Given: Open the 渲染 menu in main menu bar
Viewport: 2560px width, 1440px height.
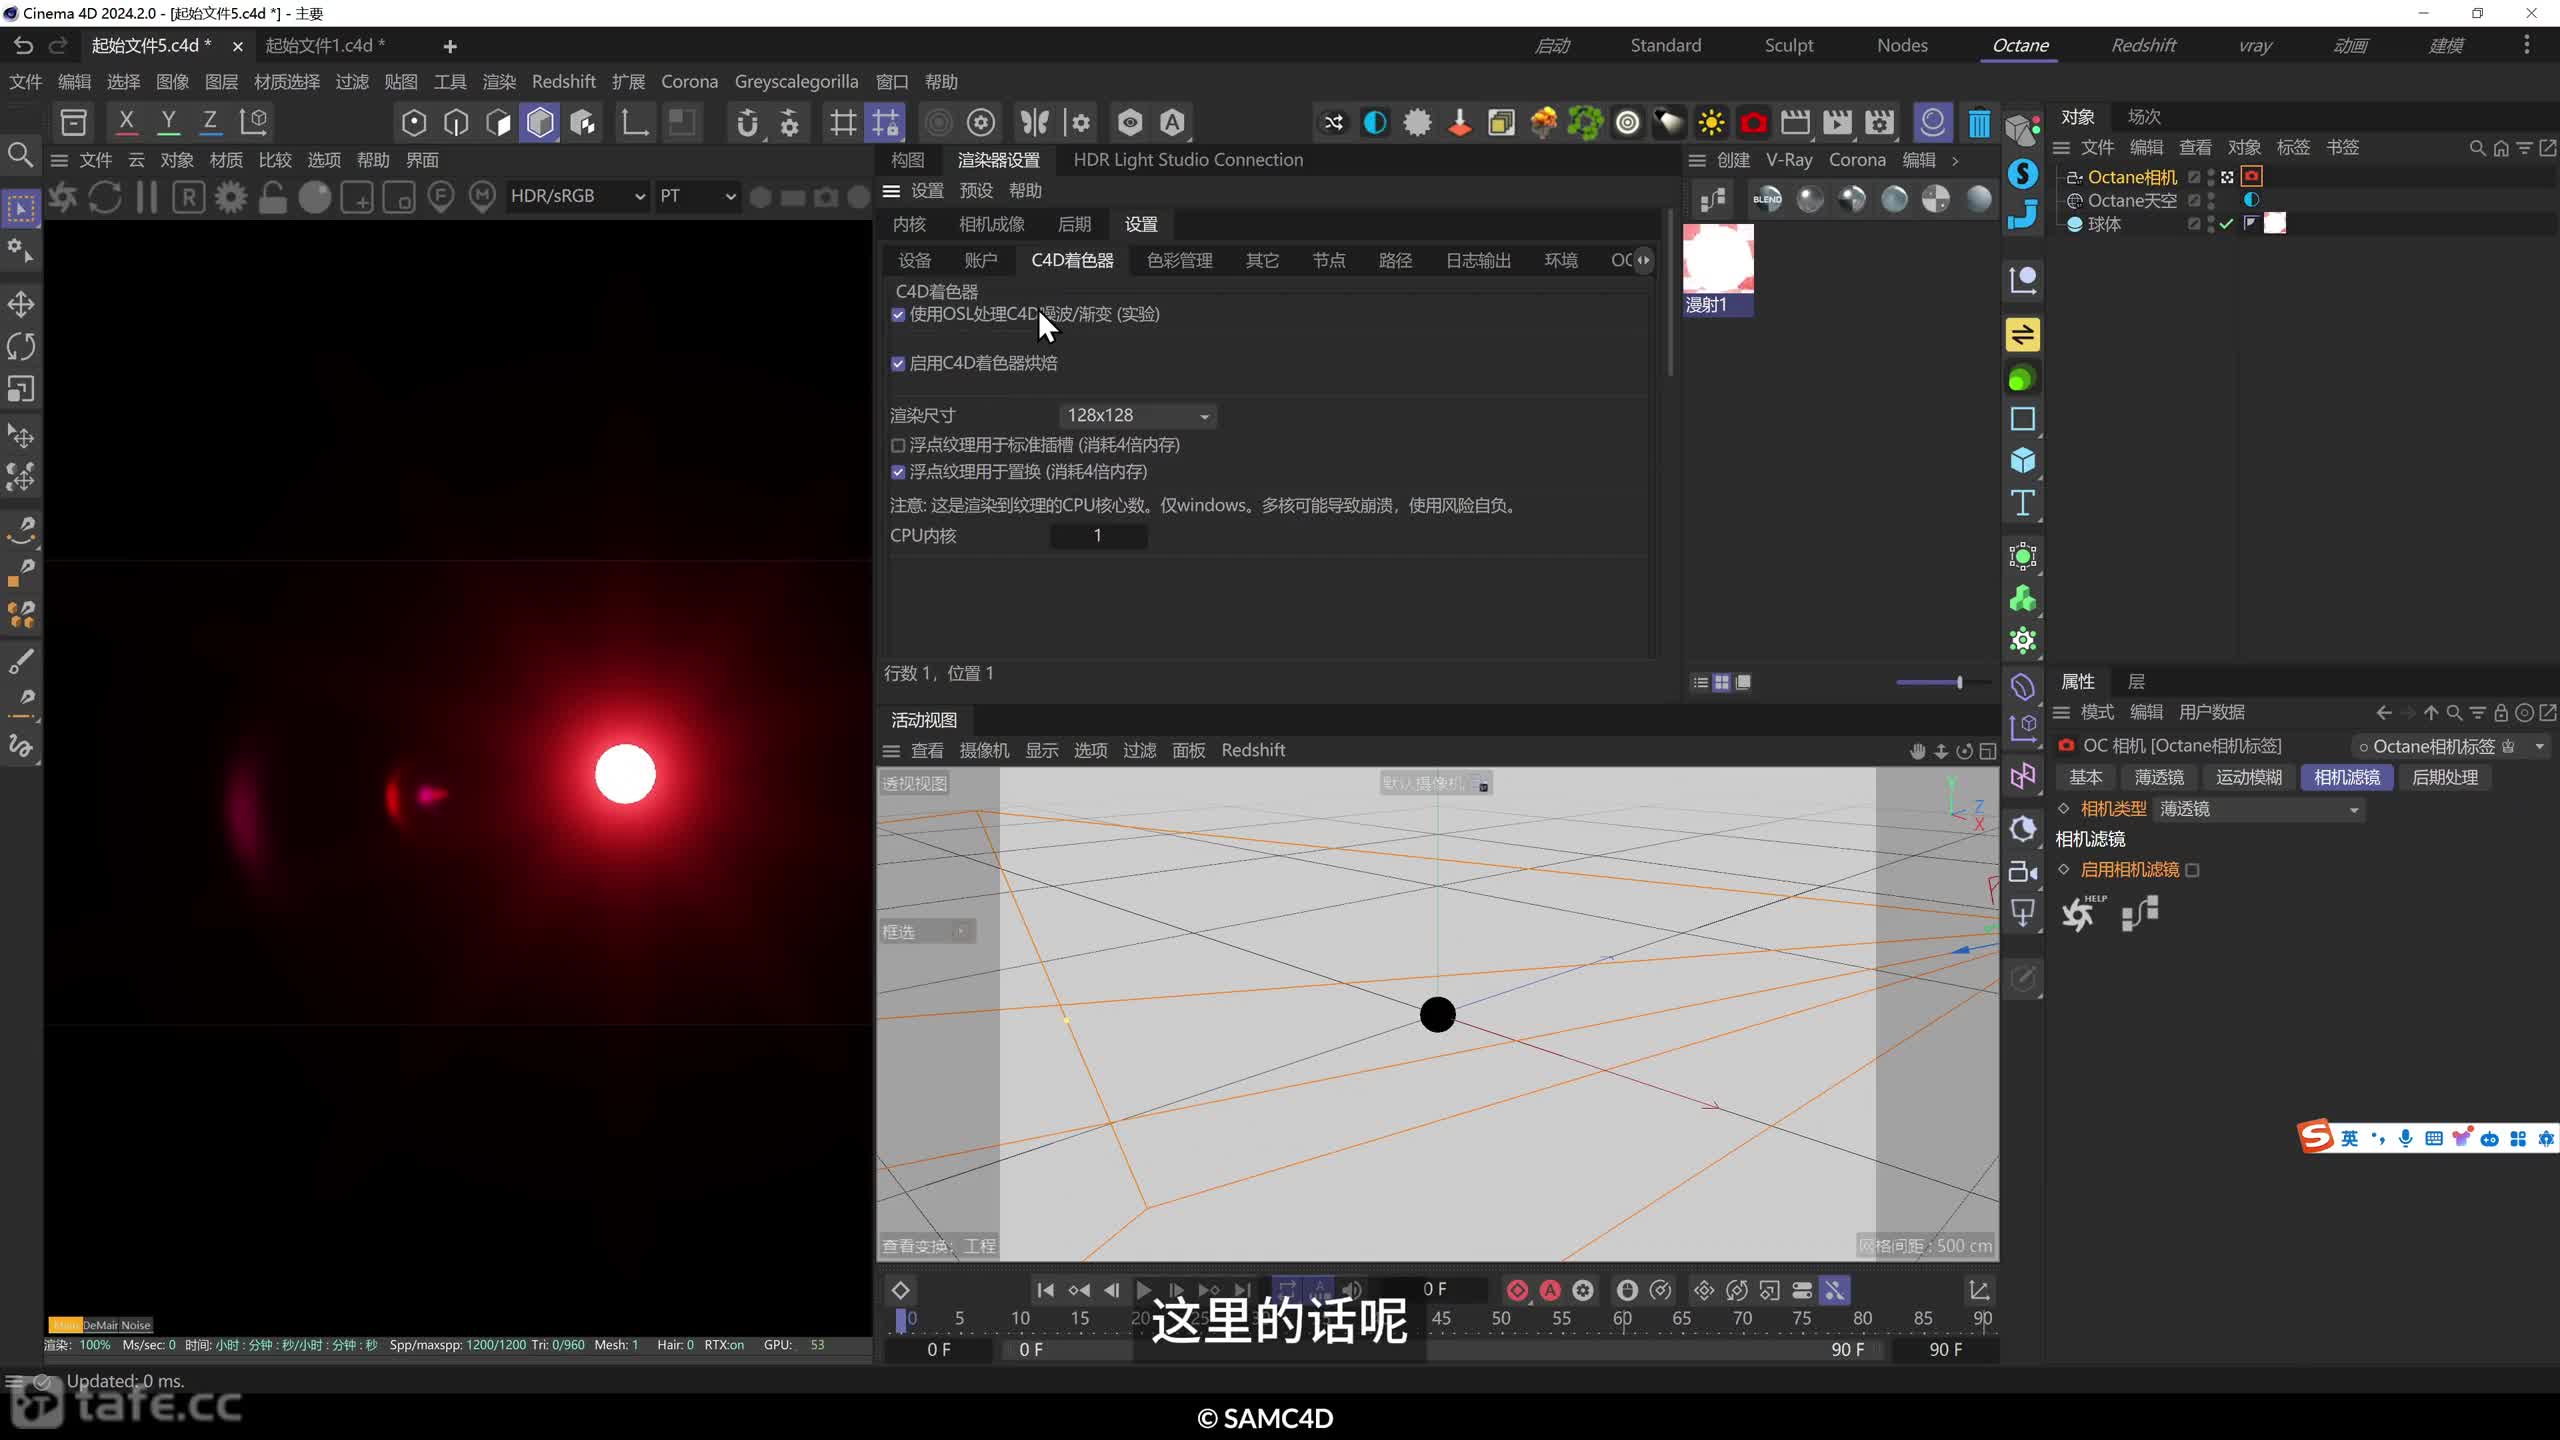Looking at the screenshot, I should pyautogui.click(x=499, y=82).
